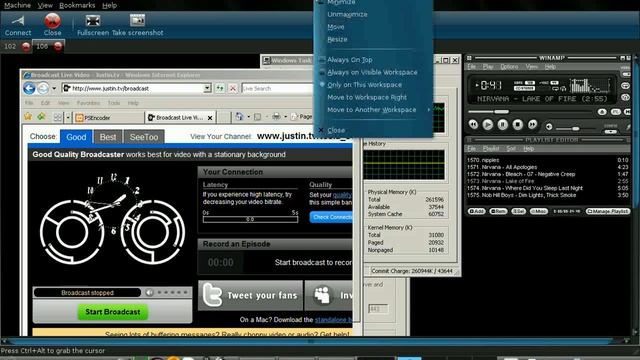Select Only on This Workspace option

click(364, 85)
